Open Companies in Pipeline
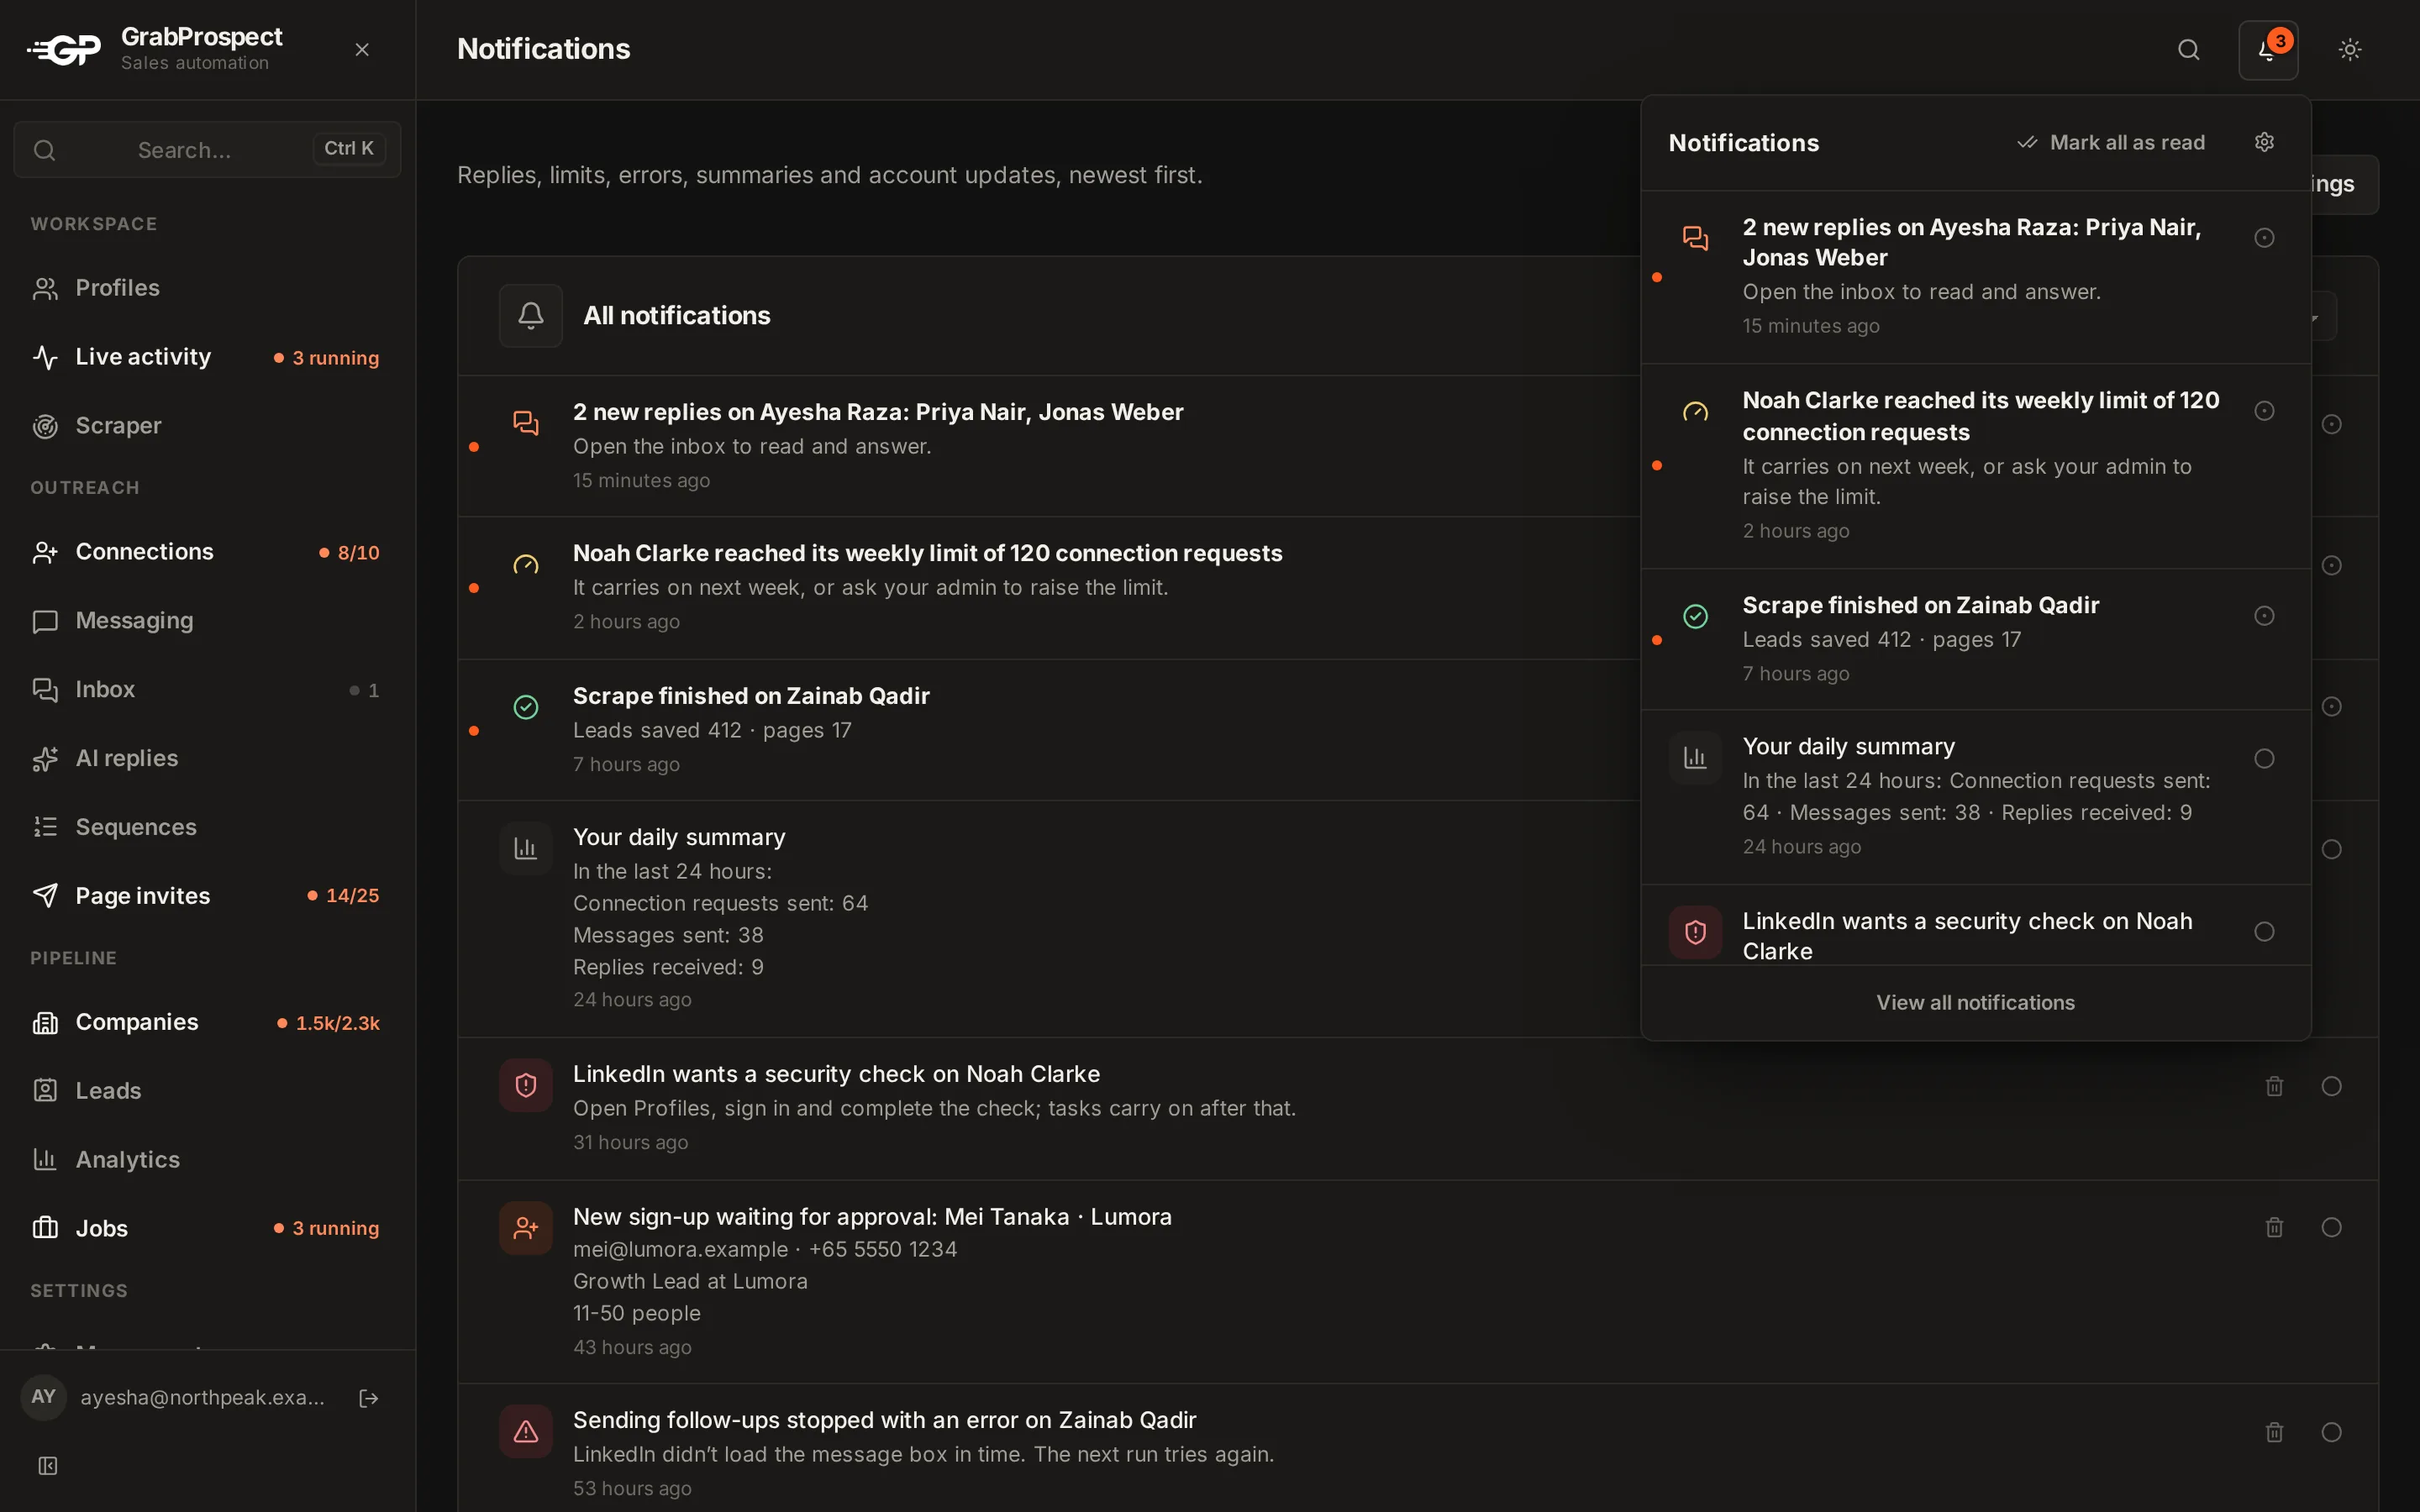The height and width of the screenshot is (1512, 2420). 207,1022
